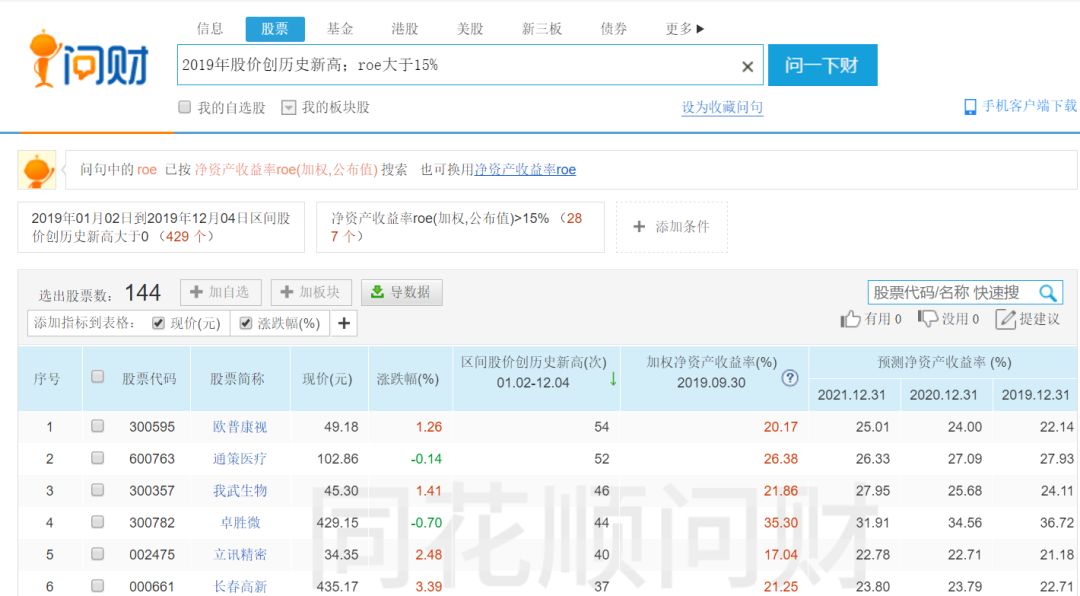Click the plus icon on 添加条件
Image resolution: width=1080 pixels, height=596 pixels.
[640, 226]
